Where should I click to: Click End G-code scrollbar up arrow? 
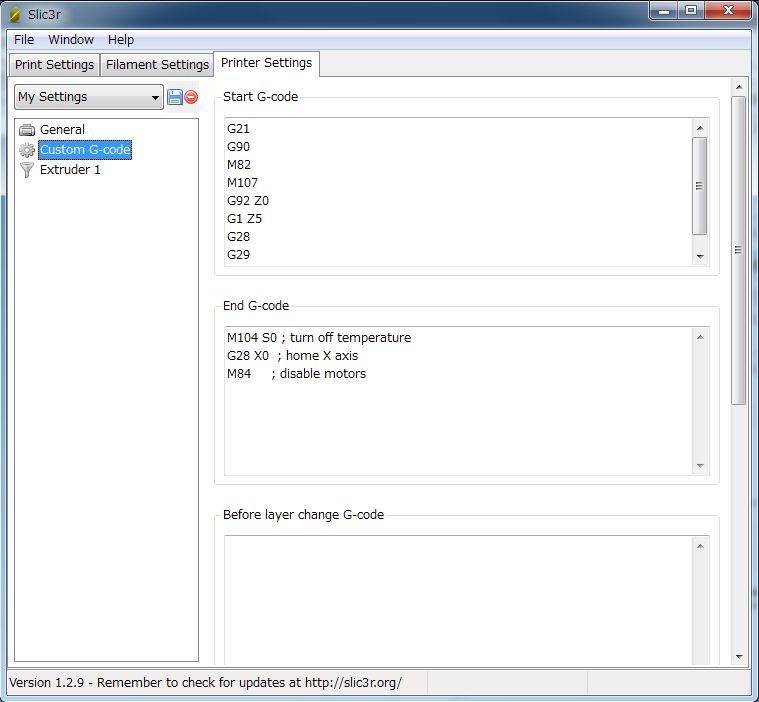click(700, 337)
